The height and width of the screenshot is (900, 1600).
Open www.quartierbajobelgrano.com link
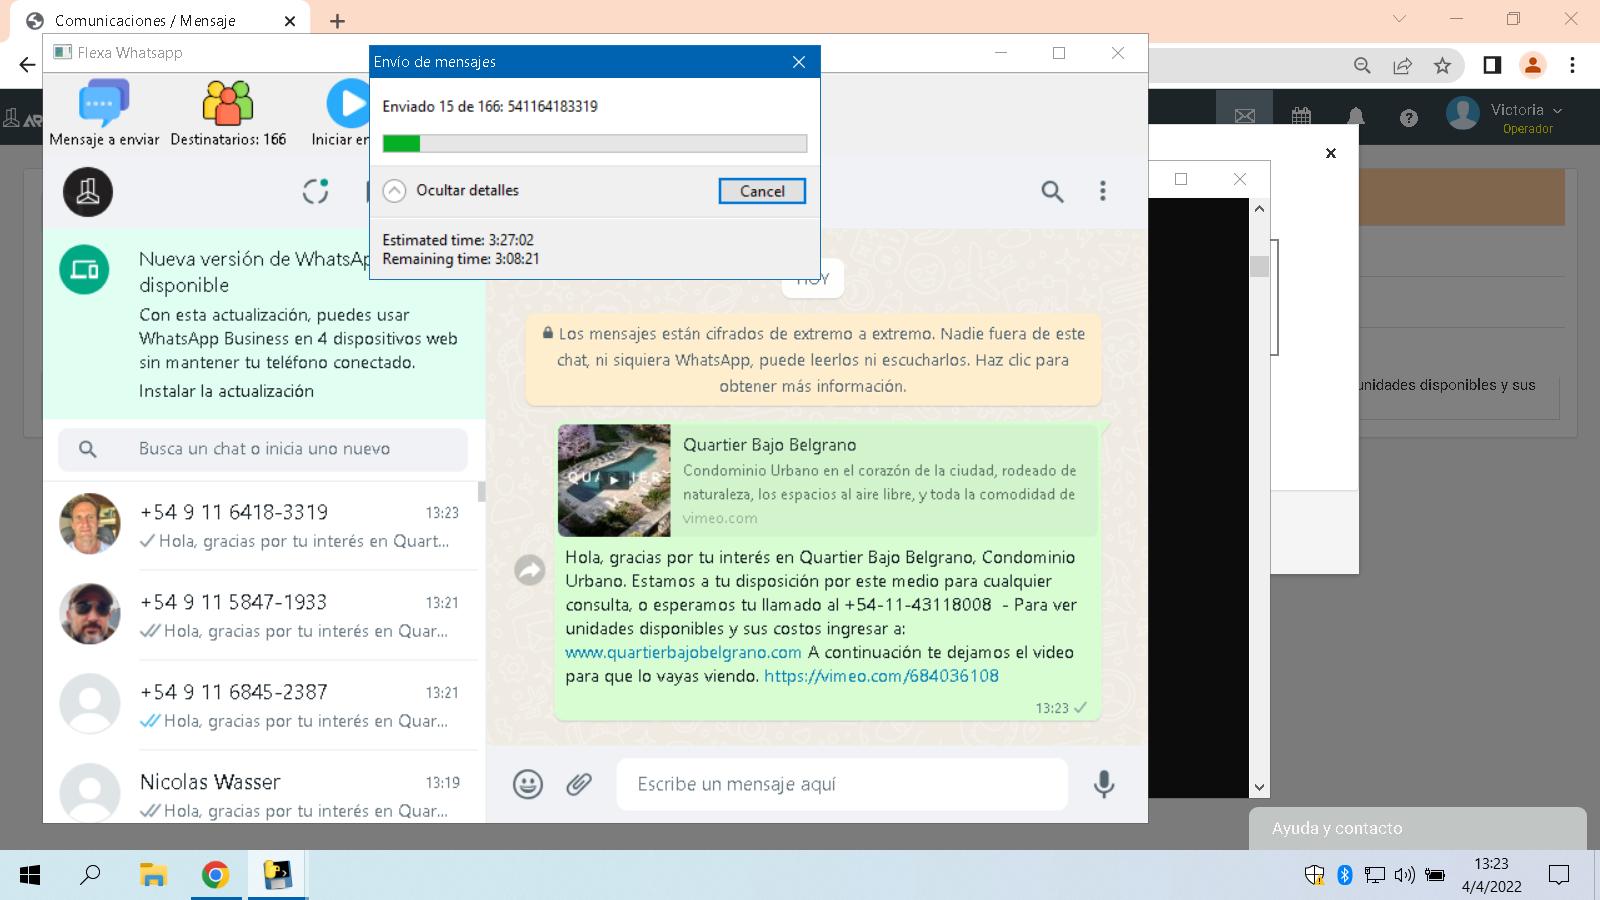point(683,652)
